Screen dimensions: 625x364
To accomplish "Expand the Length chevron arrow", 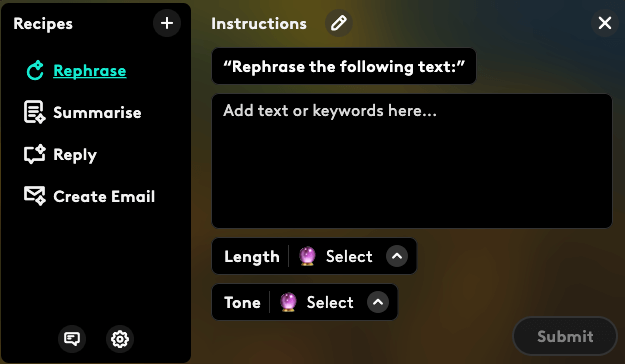I will tap(397, 256).
